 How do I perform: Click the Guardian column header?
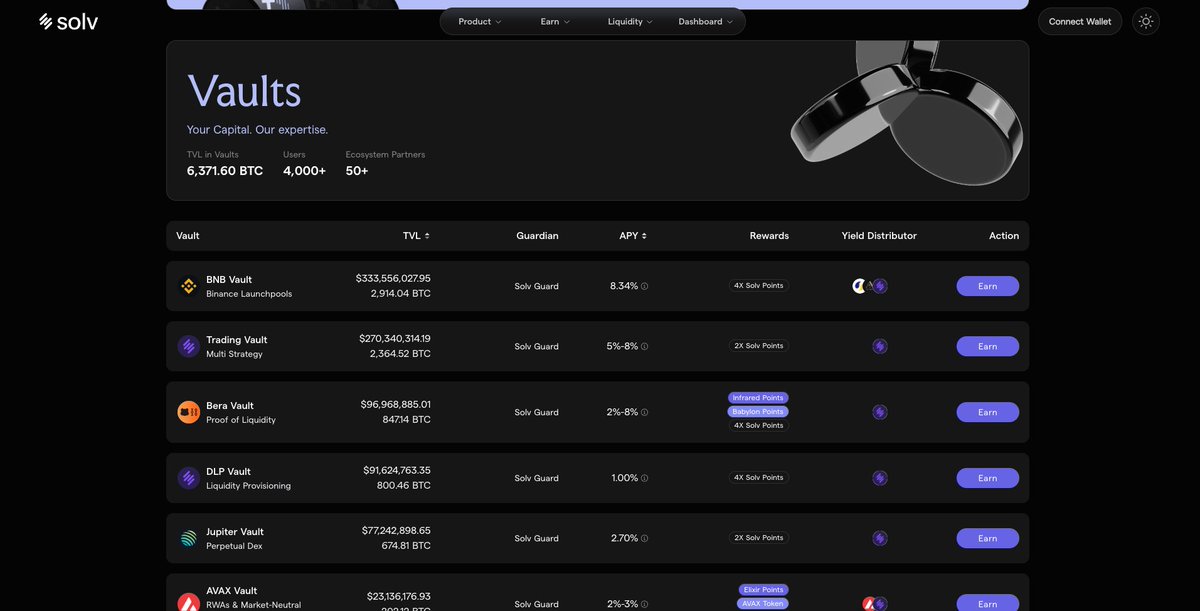537,236
